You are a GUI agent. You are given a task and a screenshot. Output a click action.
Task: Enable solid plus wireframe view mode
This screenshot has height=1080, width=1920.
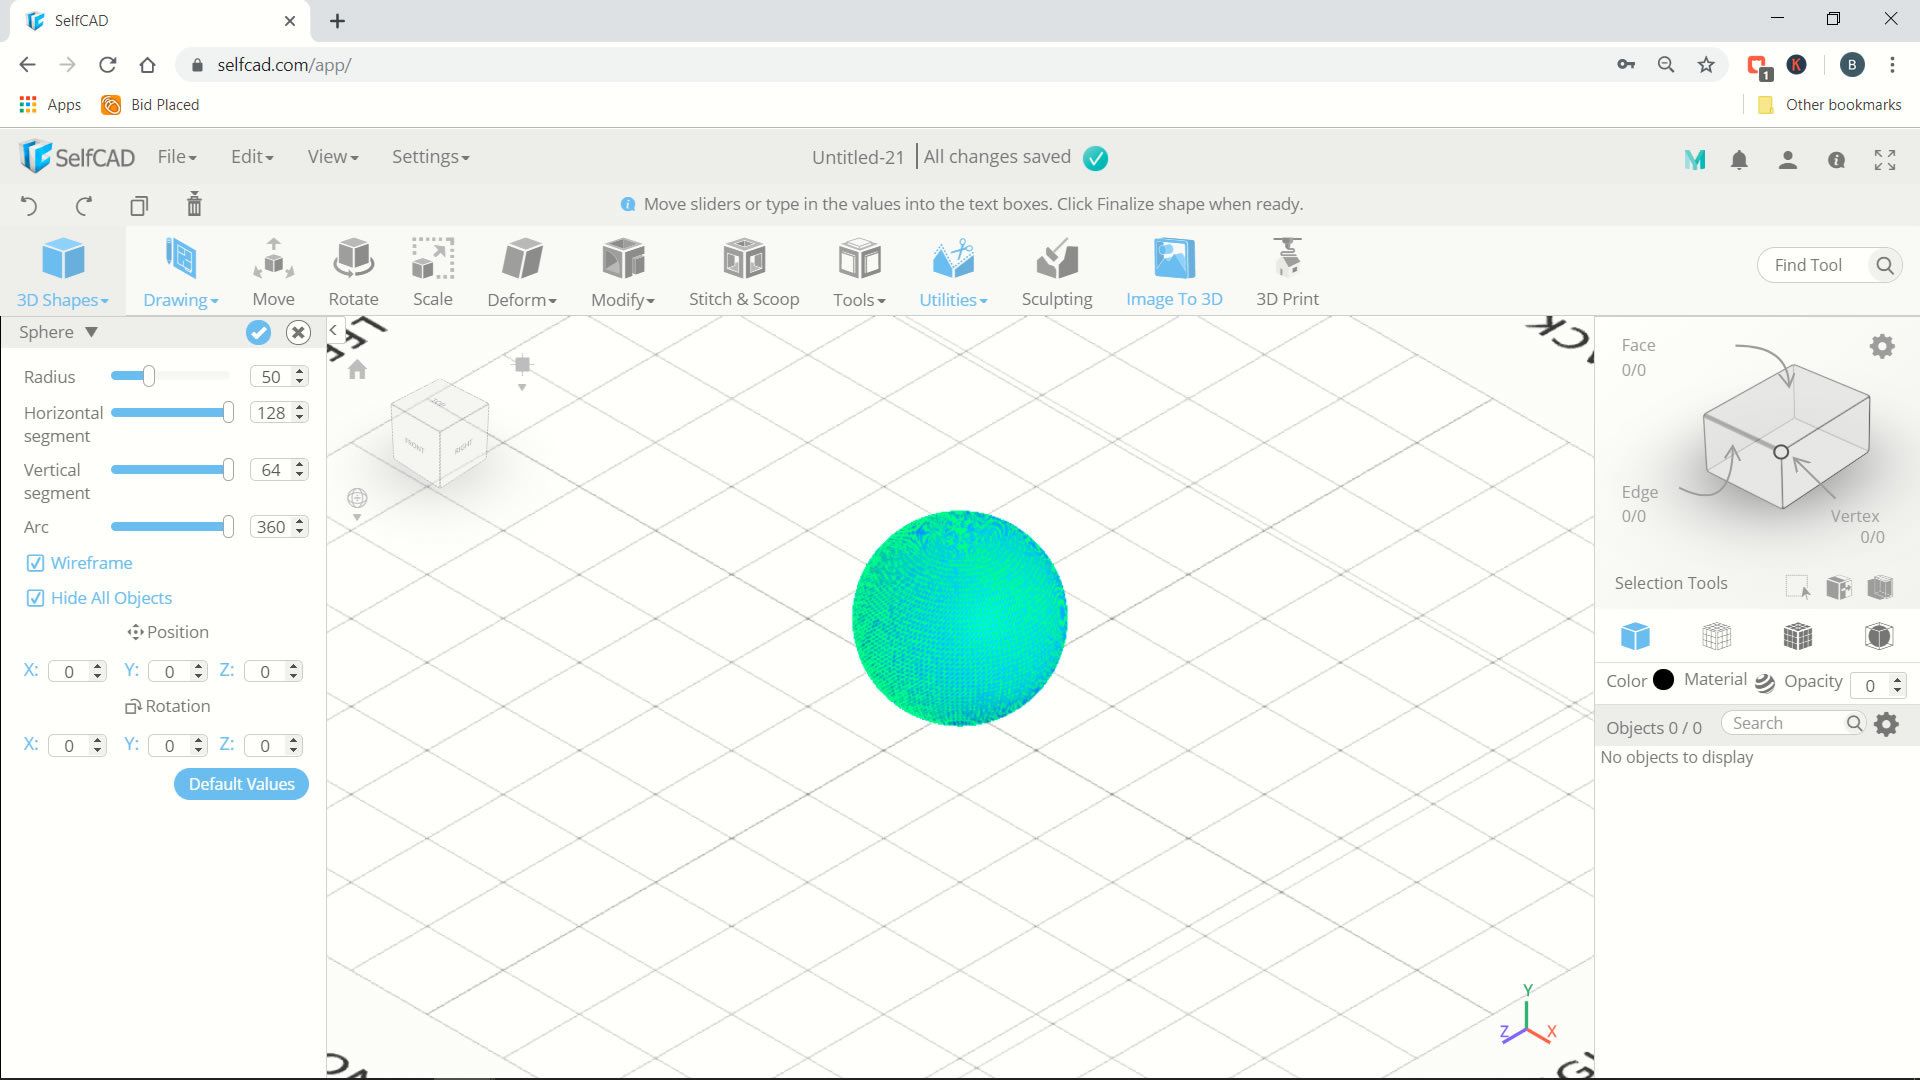1797,636
